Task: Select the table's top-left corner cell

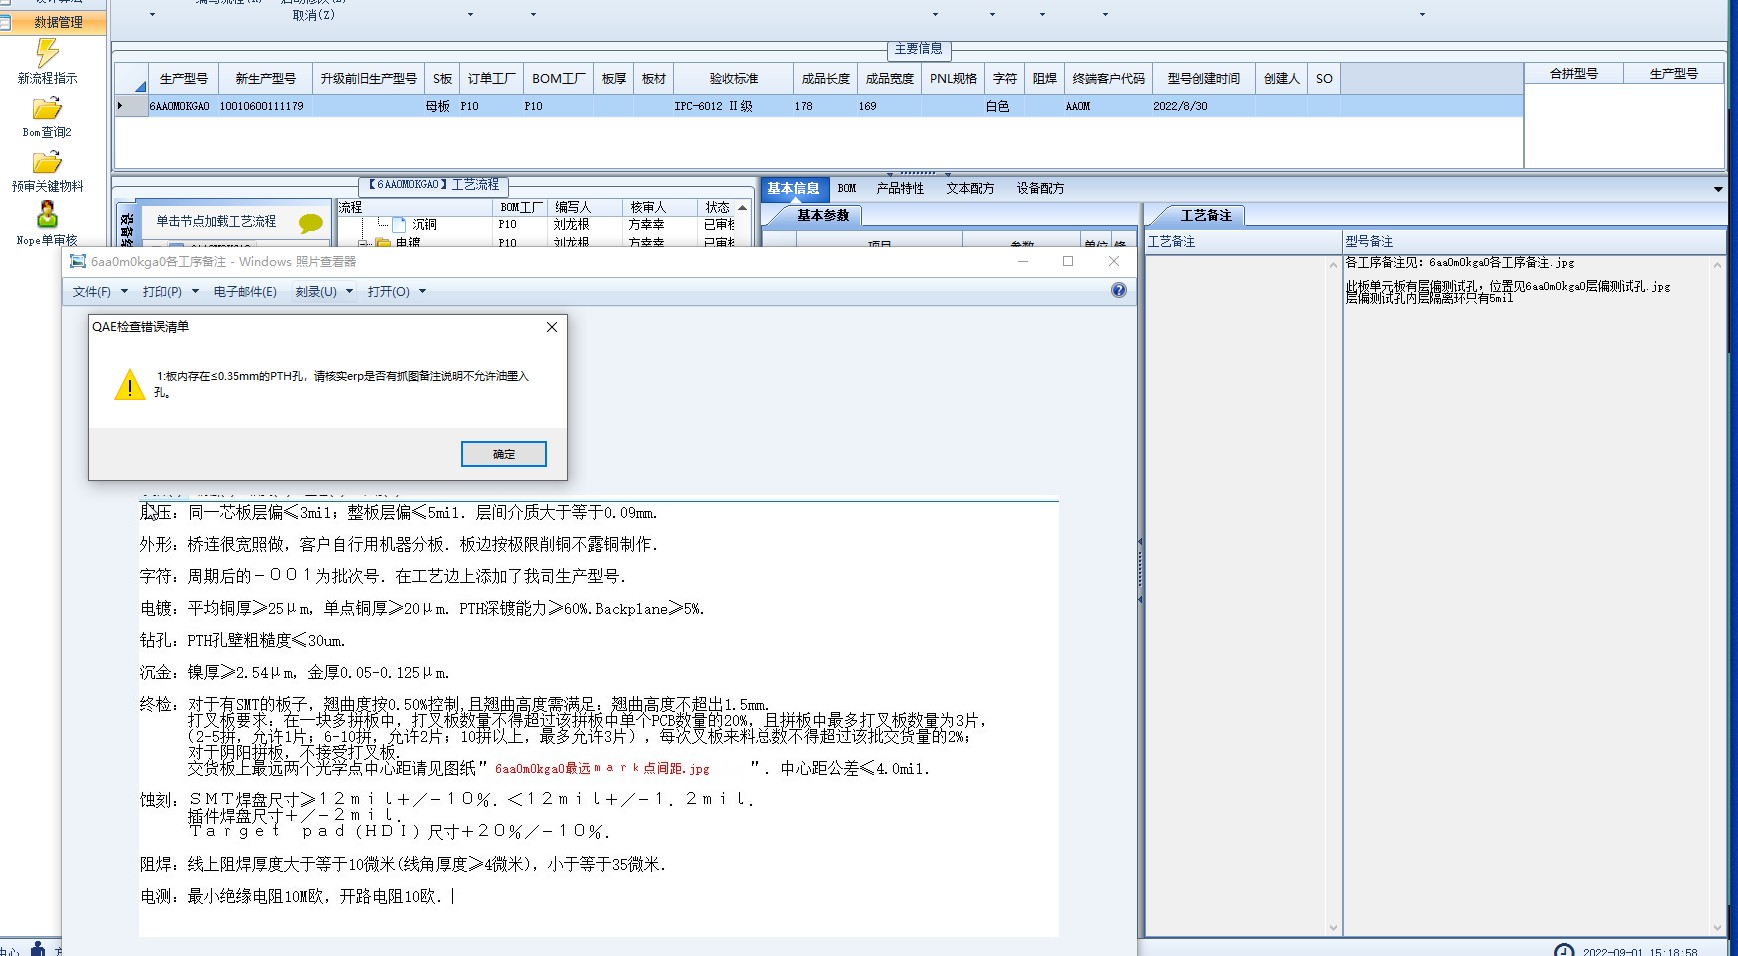Action: pos(131,79)
